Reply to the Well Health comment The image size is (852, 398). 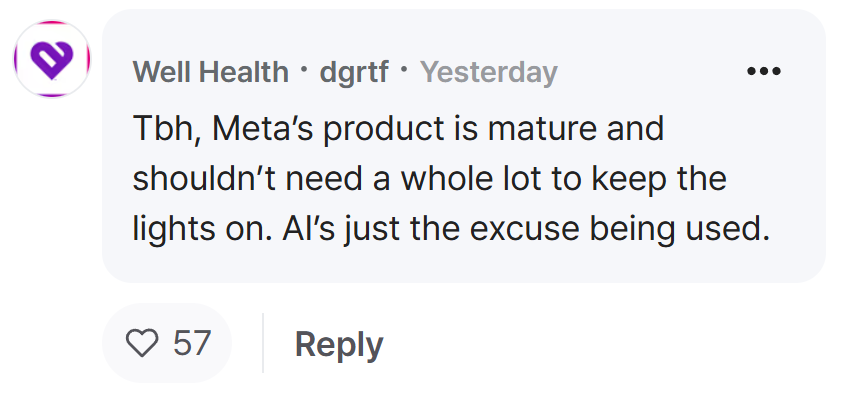pos(339,344)
